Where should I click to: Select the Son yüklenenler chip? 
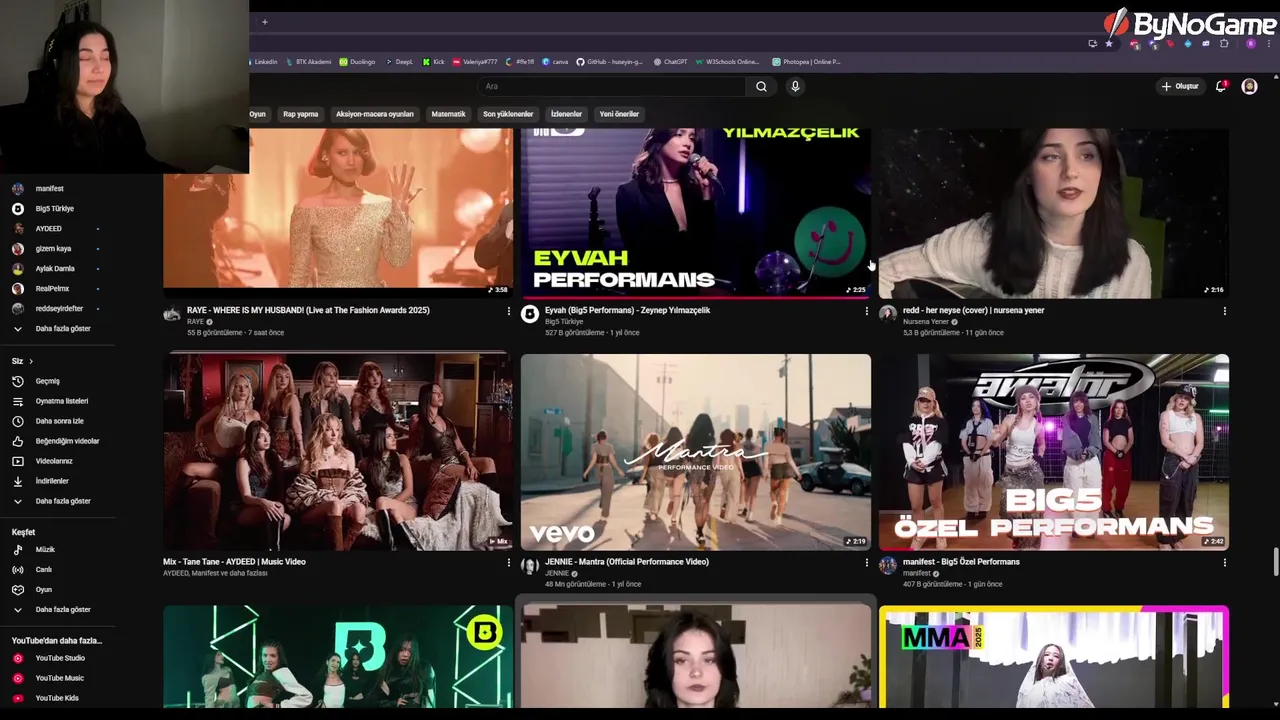[508, 114]
